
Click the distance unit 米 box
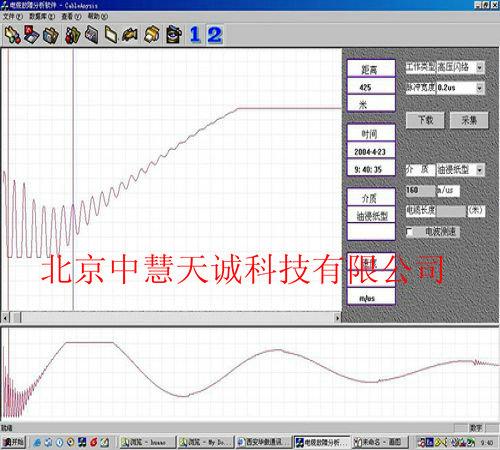pyautogui.click(x=371, y=103)
